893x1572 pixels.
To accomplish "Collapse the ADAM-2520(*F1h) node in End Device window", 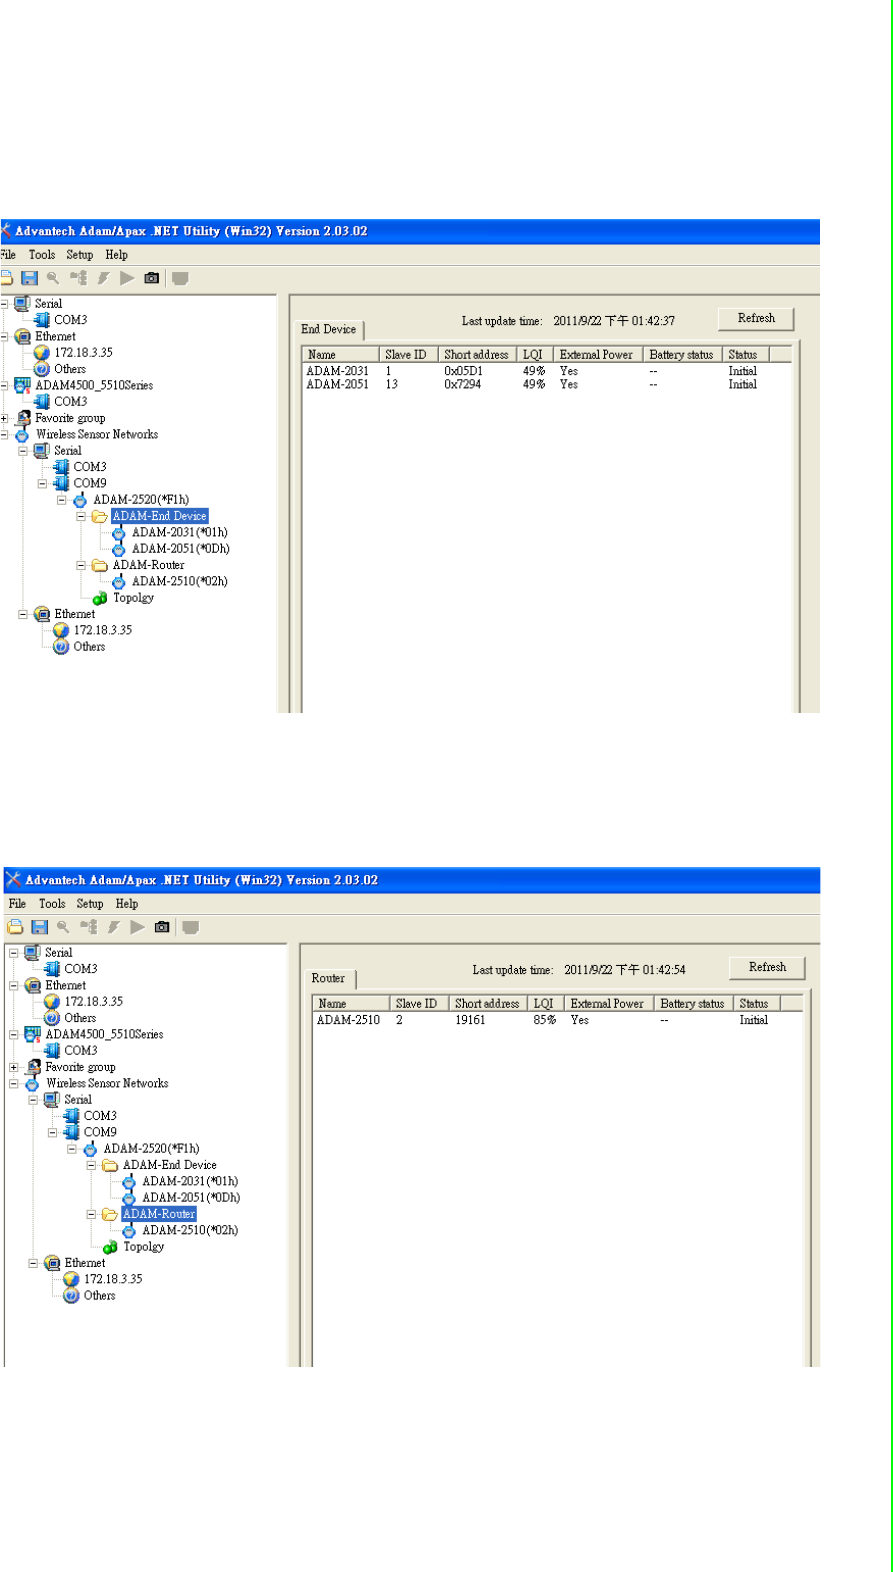I will coord(62,500).
